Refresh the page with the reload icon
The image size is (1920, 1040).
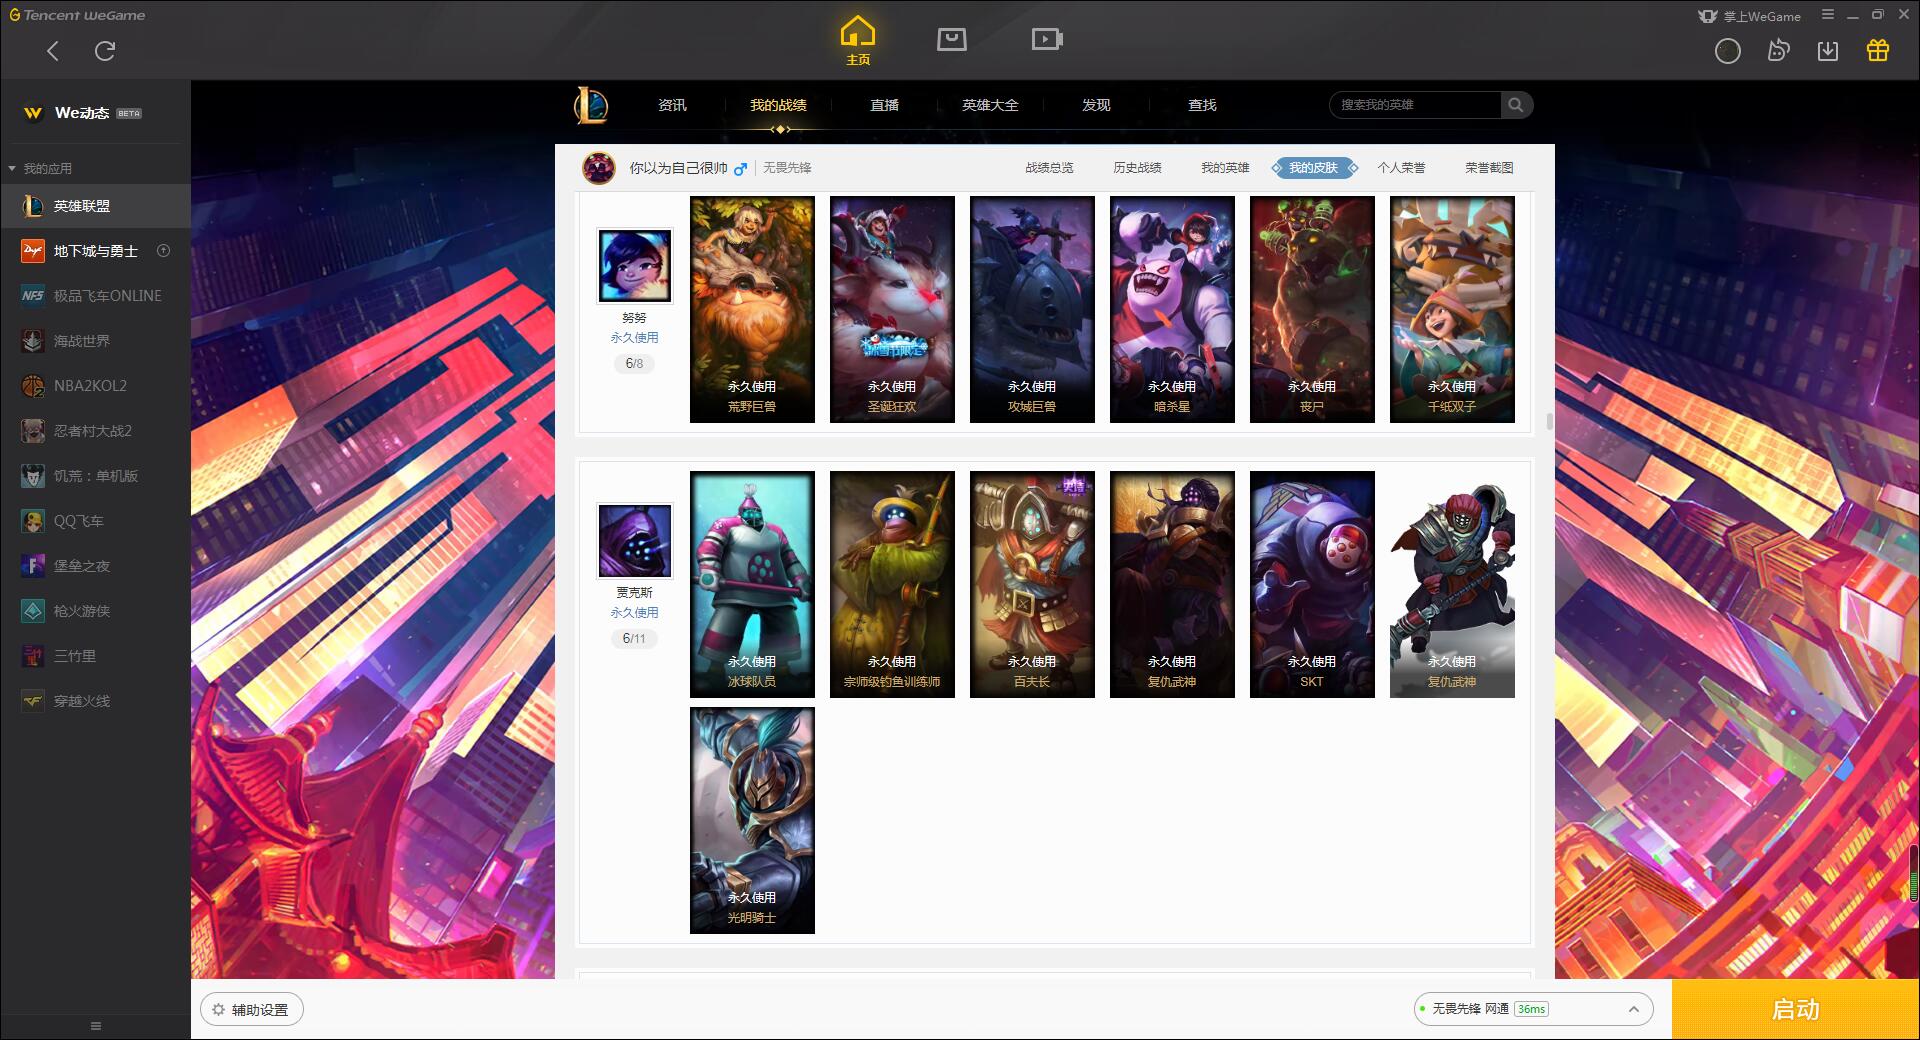[x=105, y=51]
